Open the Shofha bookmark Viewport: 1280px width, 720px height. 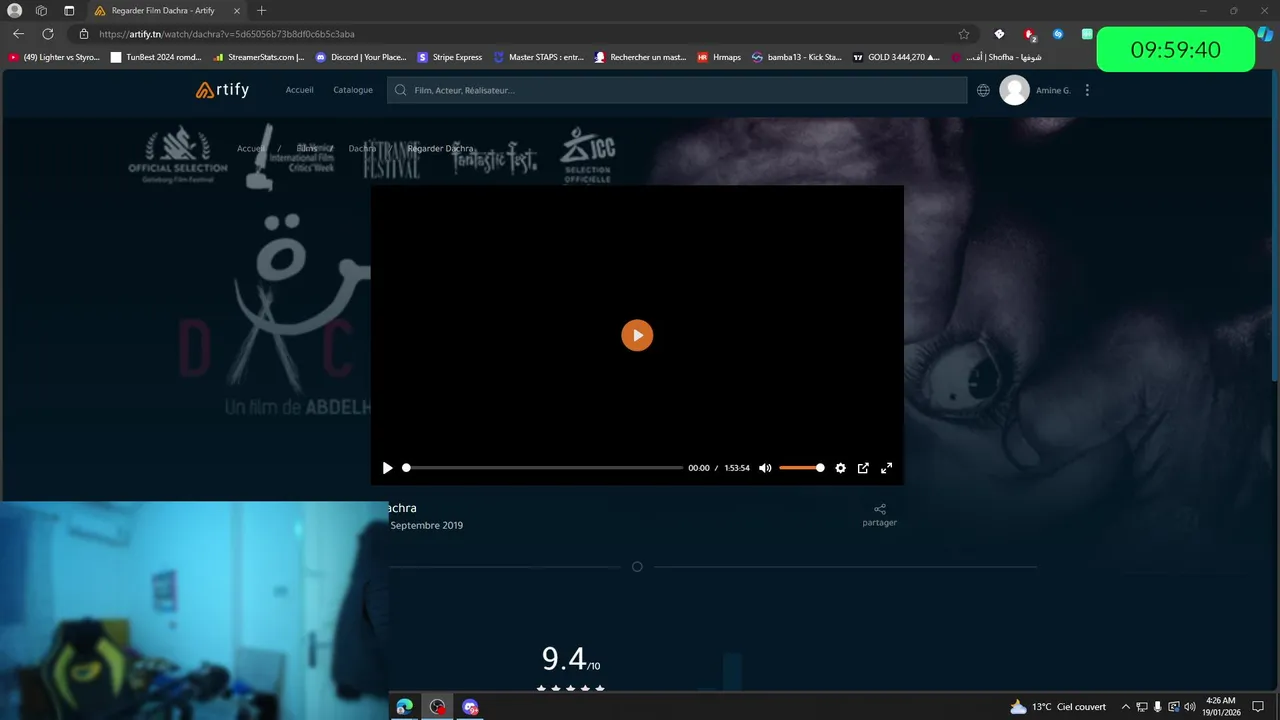996,57
